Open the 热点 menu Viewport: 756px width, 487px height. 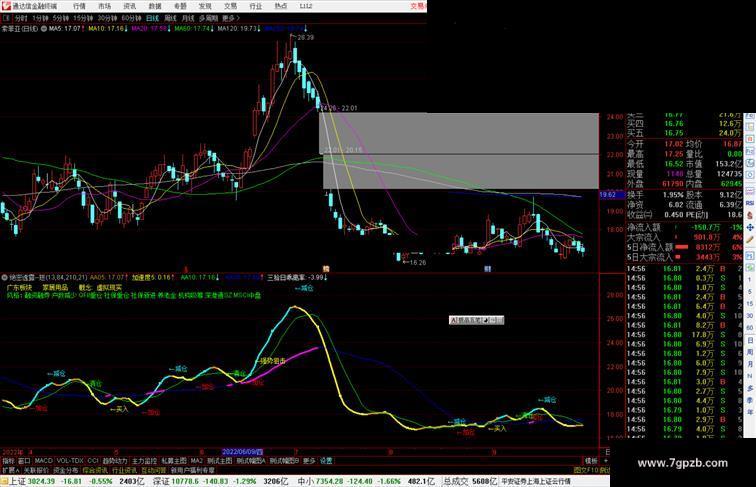pos(281,6)
